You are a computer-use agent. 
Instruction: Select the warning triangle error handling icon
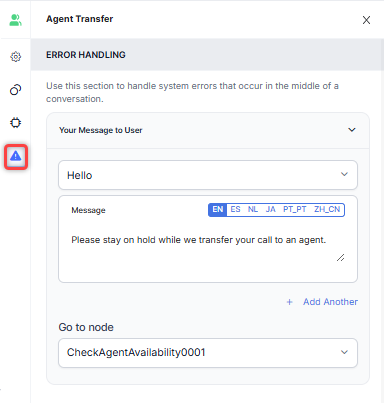point(16,156)
